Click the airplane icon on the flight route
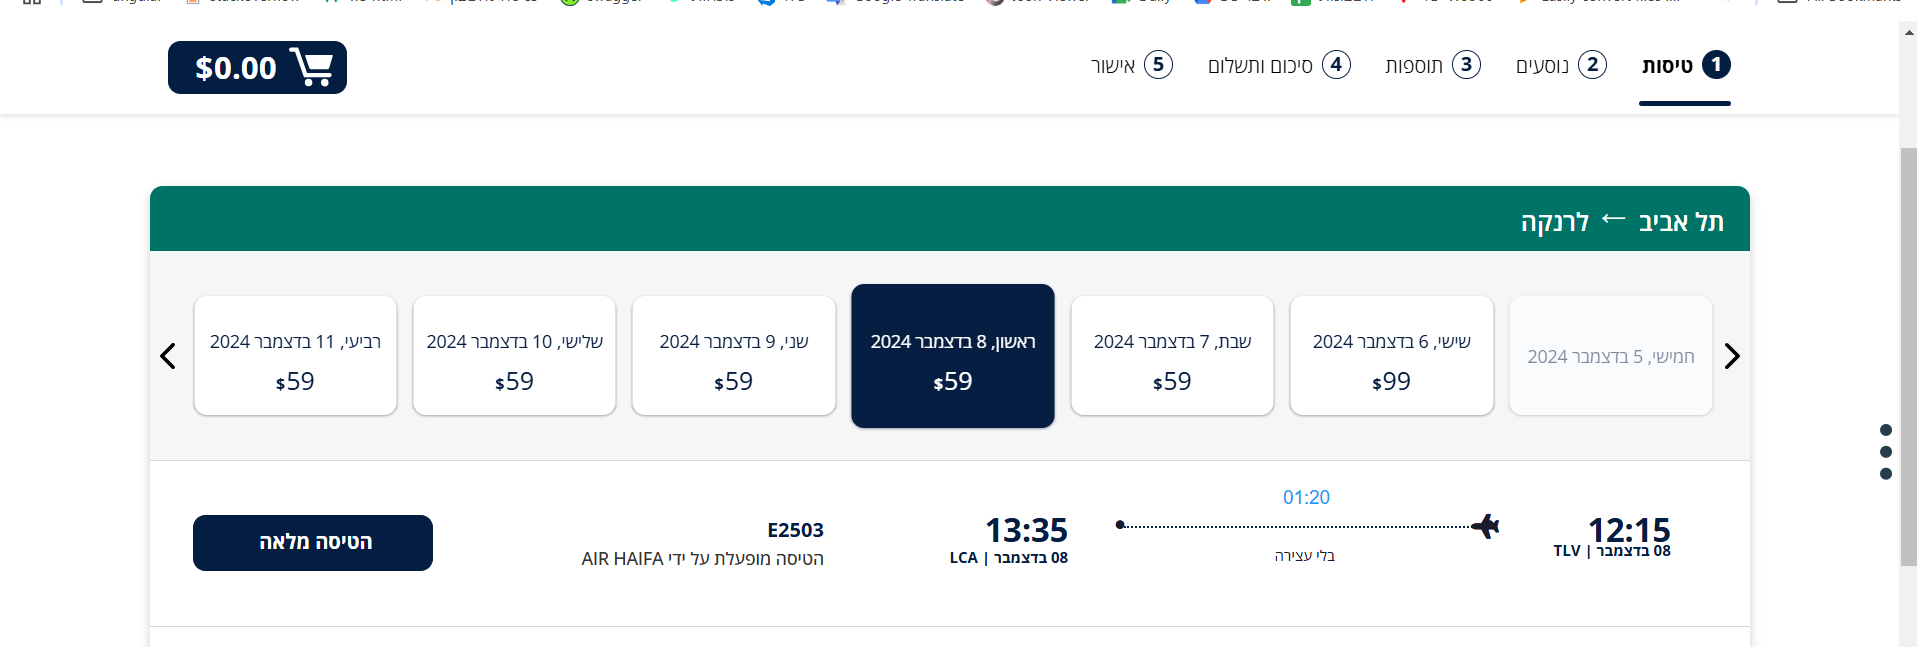1917x647 pixels. tap(1486, 525)
